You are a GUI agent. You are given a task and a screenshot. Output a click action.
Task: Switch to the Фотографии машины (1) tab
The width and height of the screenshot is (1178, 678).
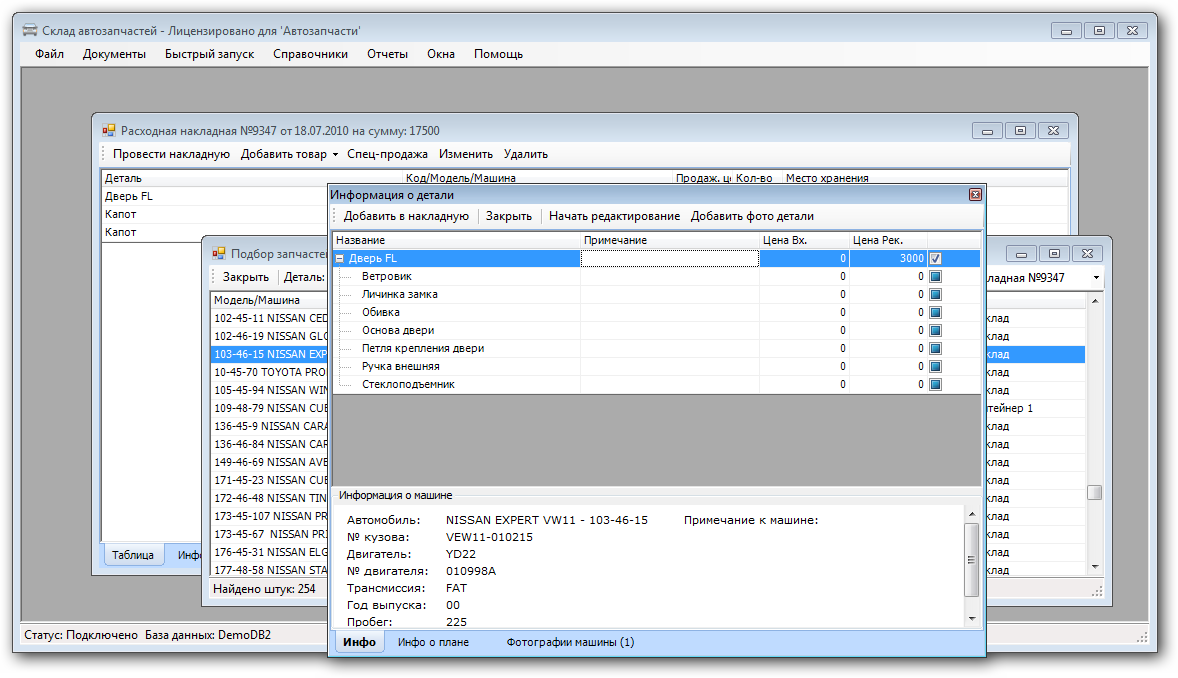tap(569, 642)
